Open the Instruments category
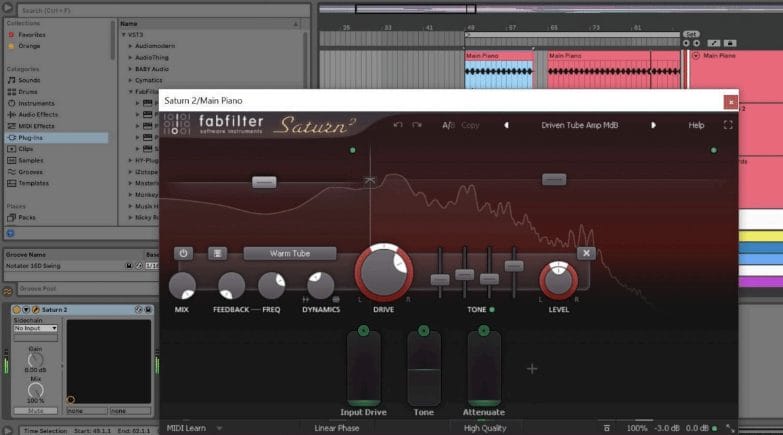Screen dimensions: 783x435 [x=36, y=103]
